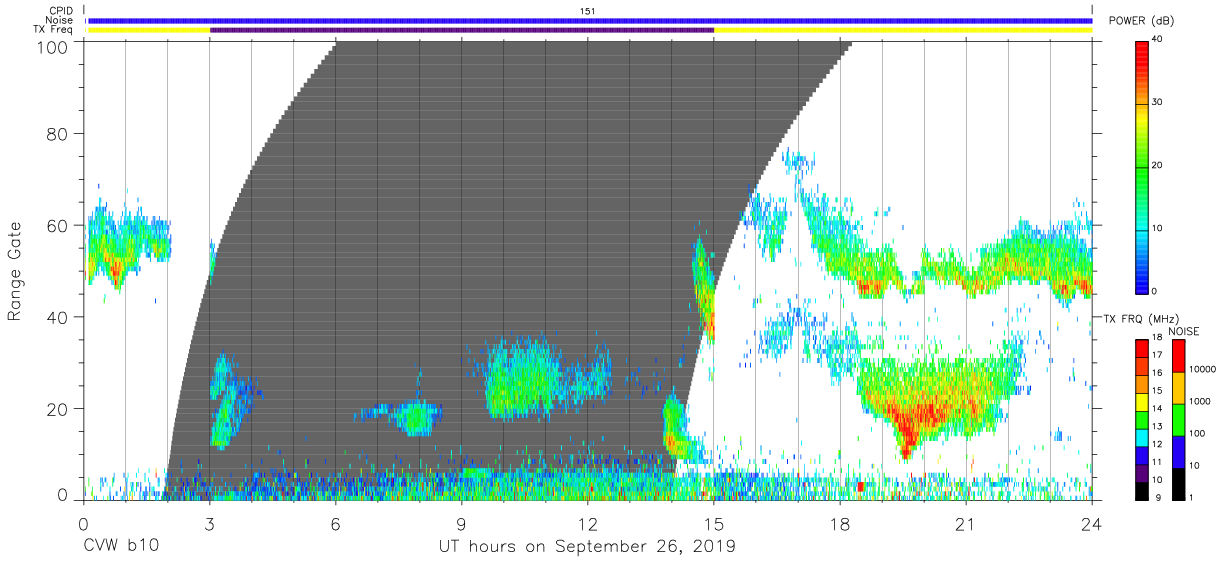Pick the blue swatch in NOISE legend
Image resolution: width=1228 pixels, height=567 pixels.
1178,452
